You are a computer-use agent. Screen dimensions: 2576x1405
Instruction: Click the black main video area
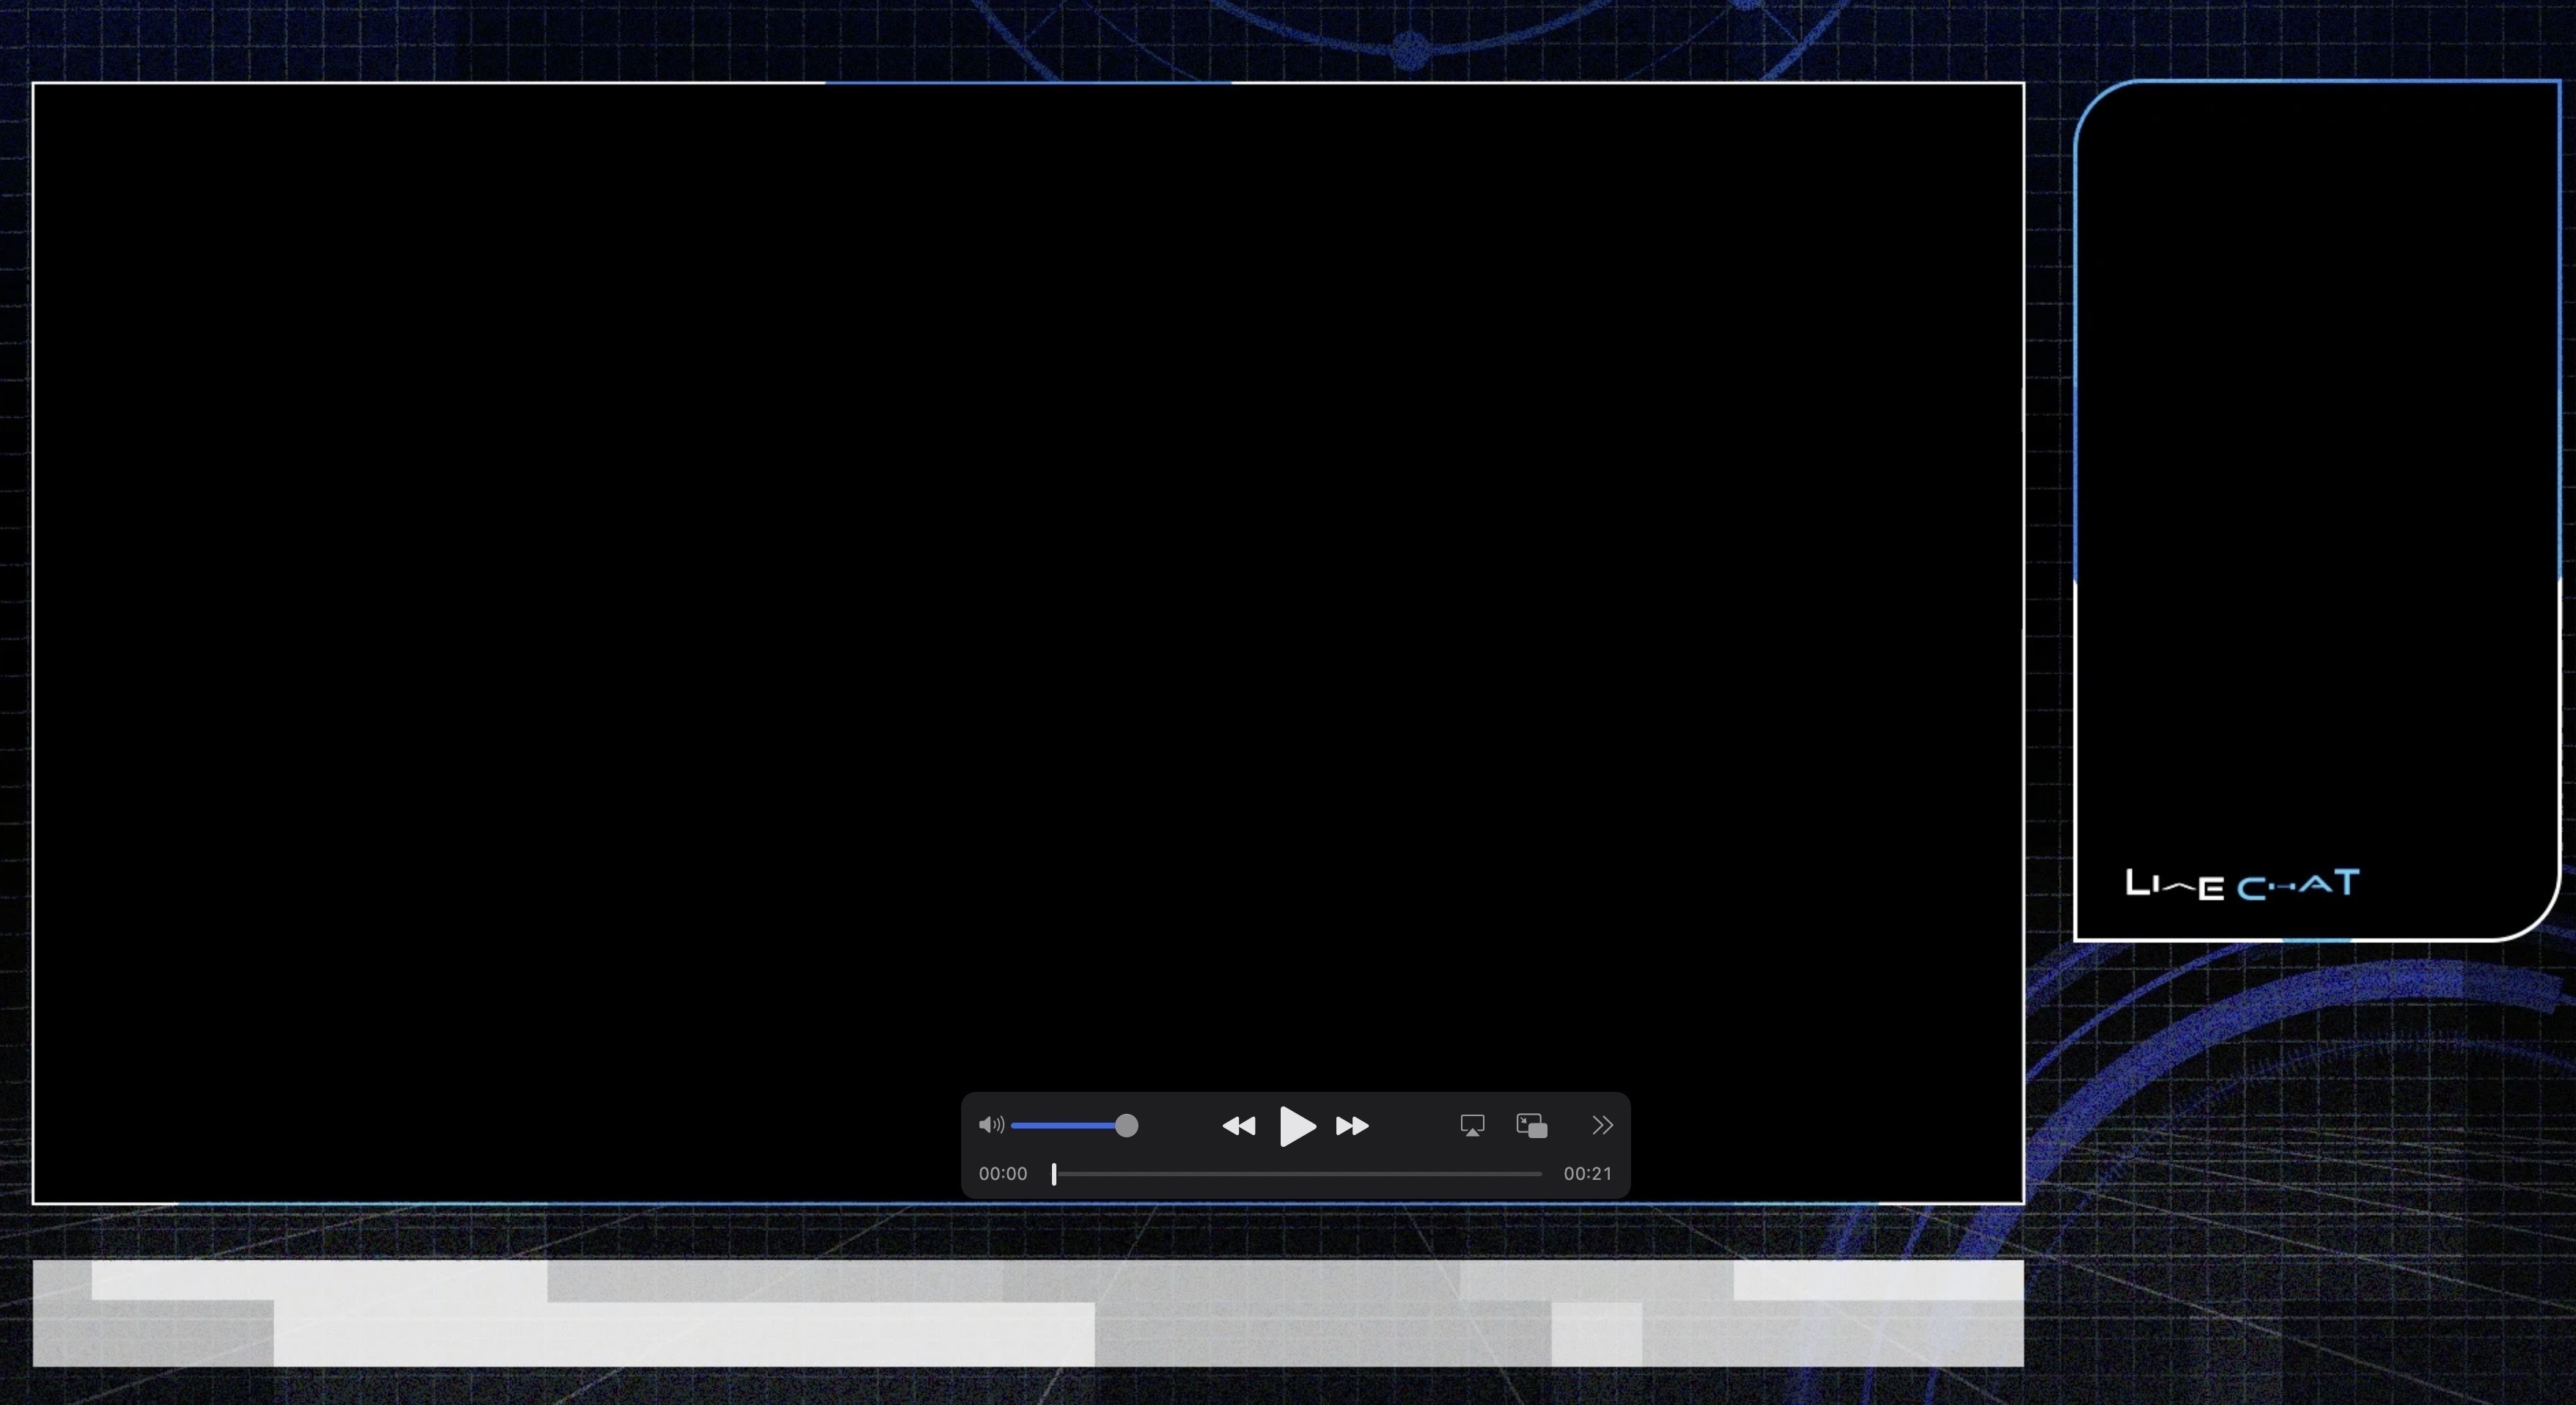tap(1028, 580)
